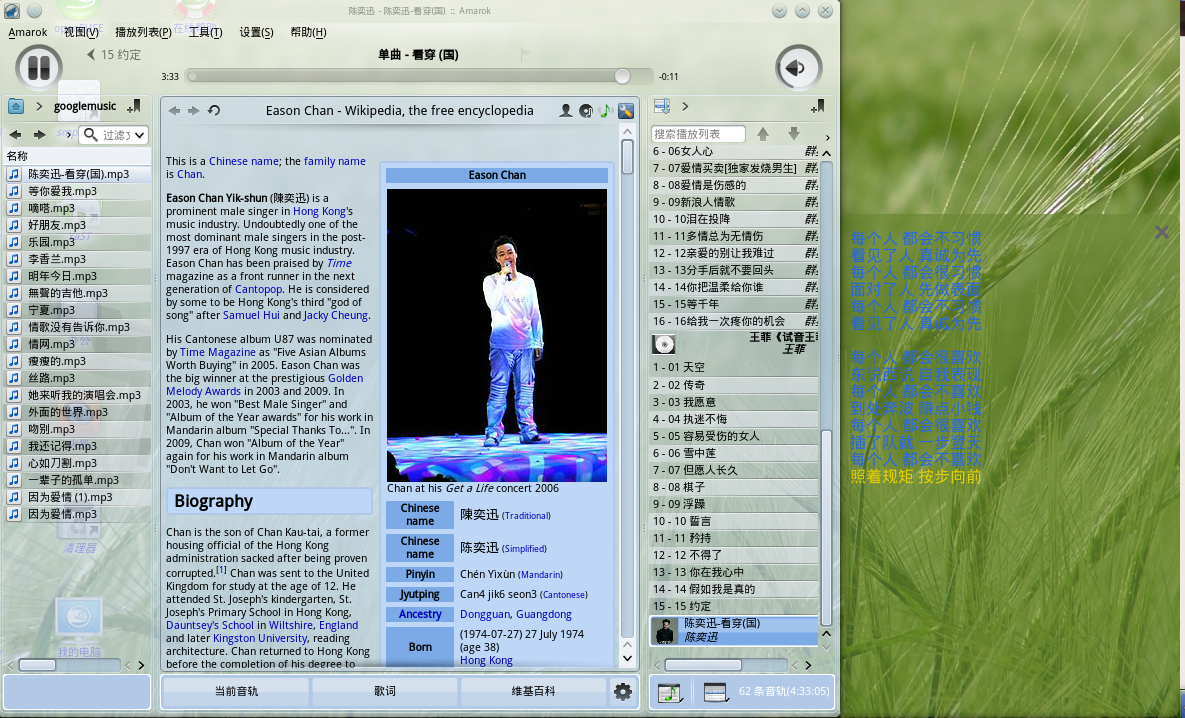This screenshot has height=718, width=1185.
Task: Pause playback with the large pause button
Action: (x=39, y=68)
